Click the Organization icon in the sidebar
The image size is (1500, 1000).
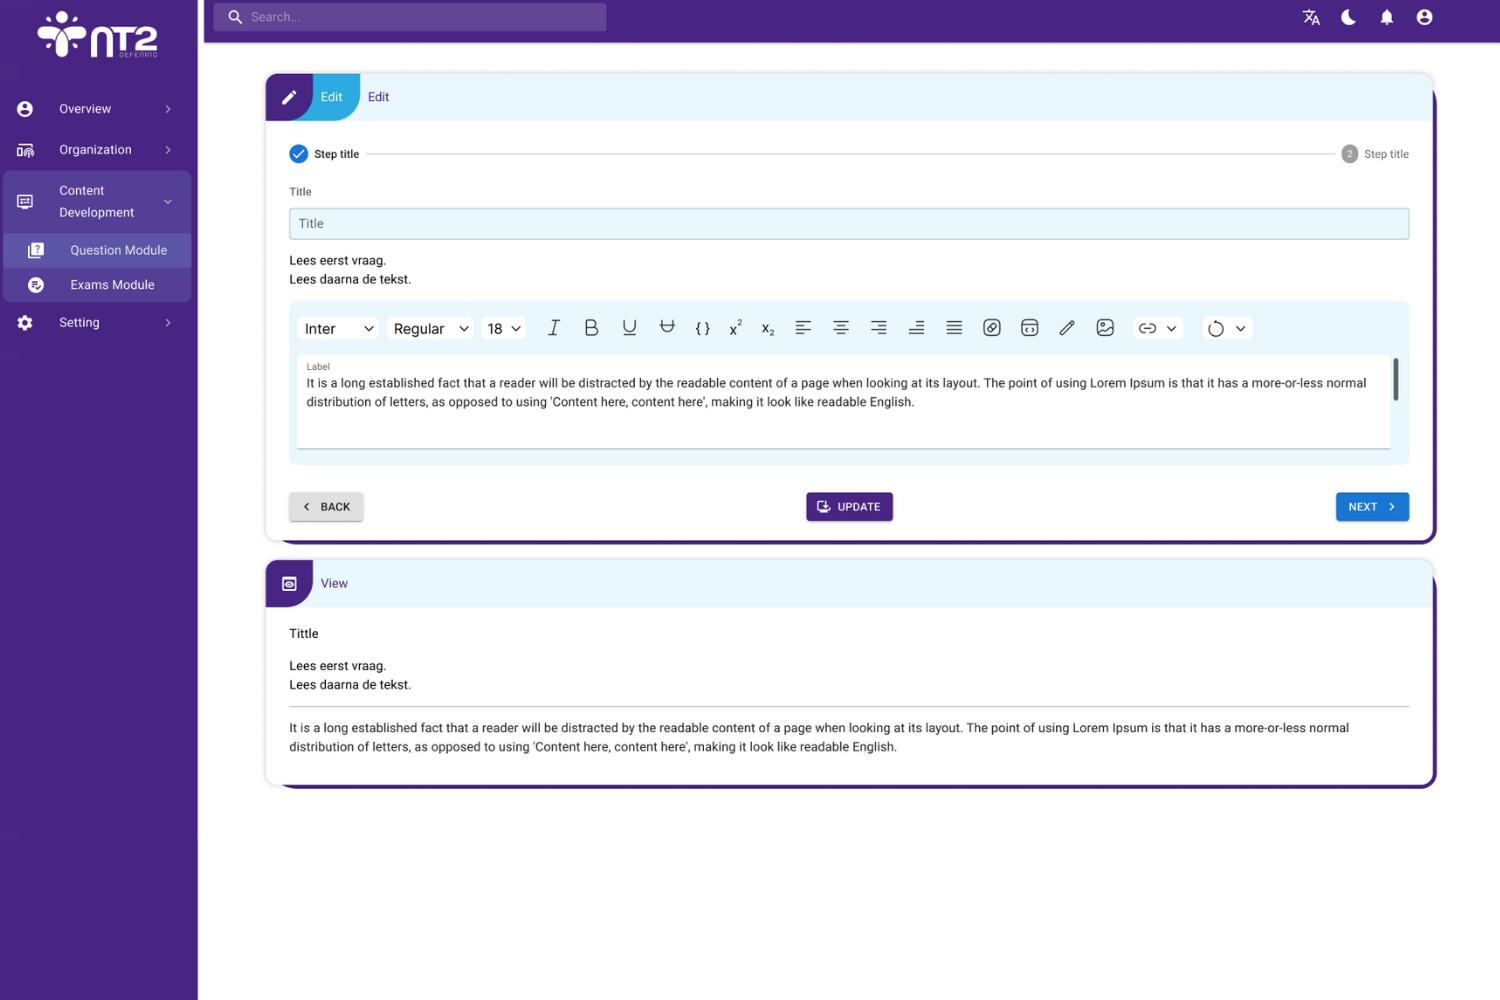tap(25, 150)
